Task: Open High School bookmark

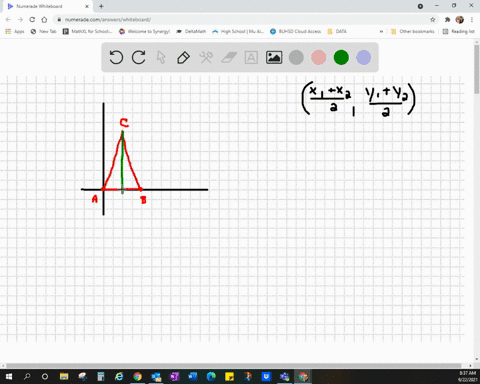Action: coord(238,31)
